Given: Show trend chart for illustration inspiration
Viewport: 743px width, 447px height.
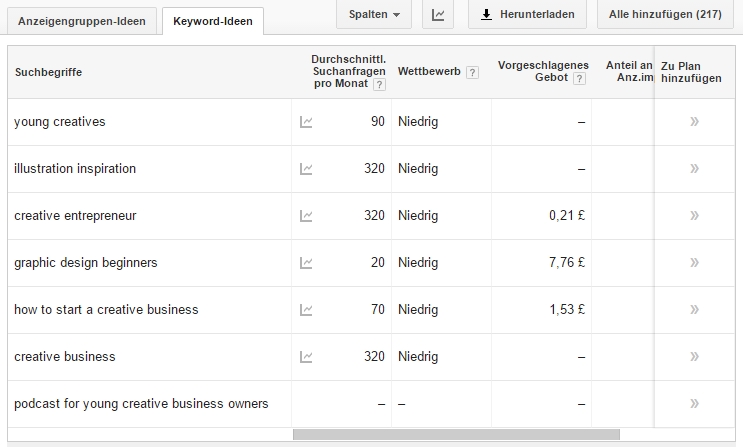Looking at the screenshot, I should point(306,169).
